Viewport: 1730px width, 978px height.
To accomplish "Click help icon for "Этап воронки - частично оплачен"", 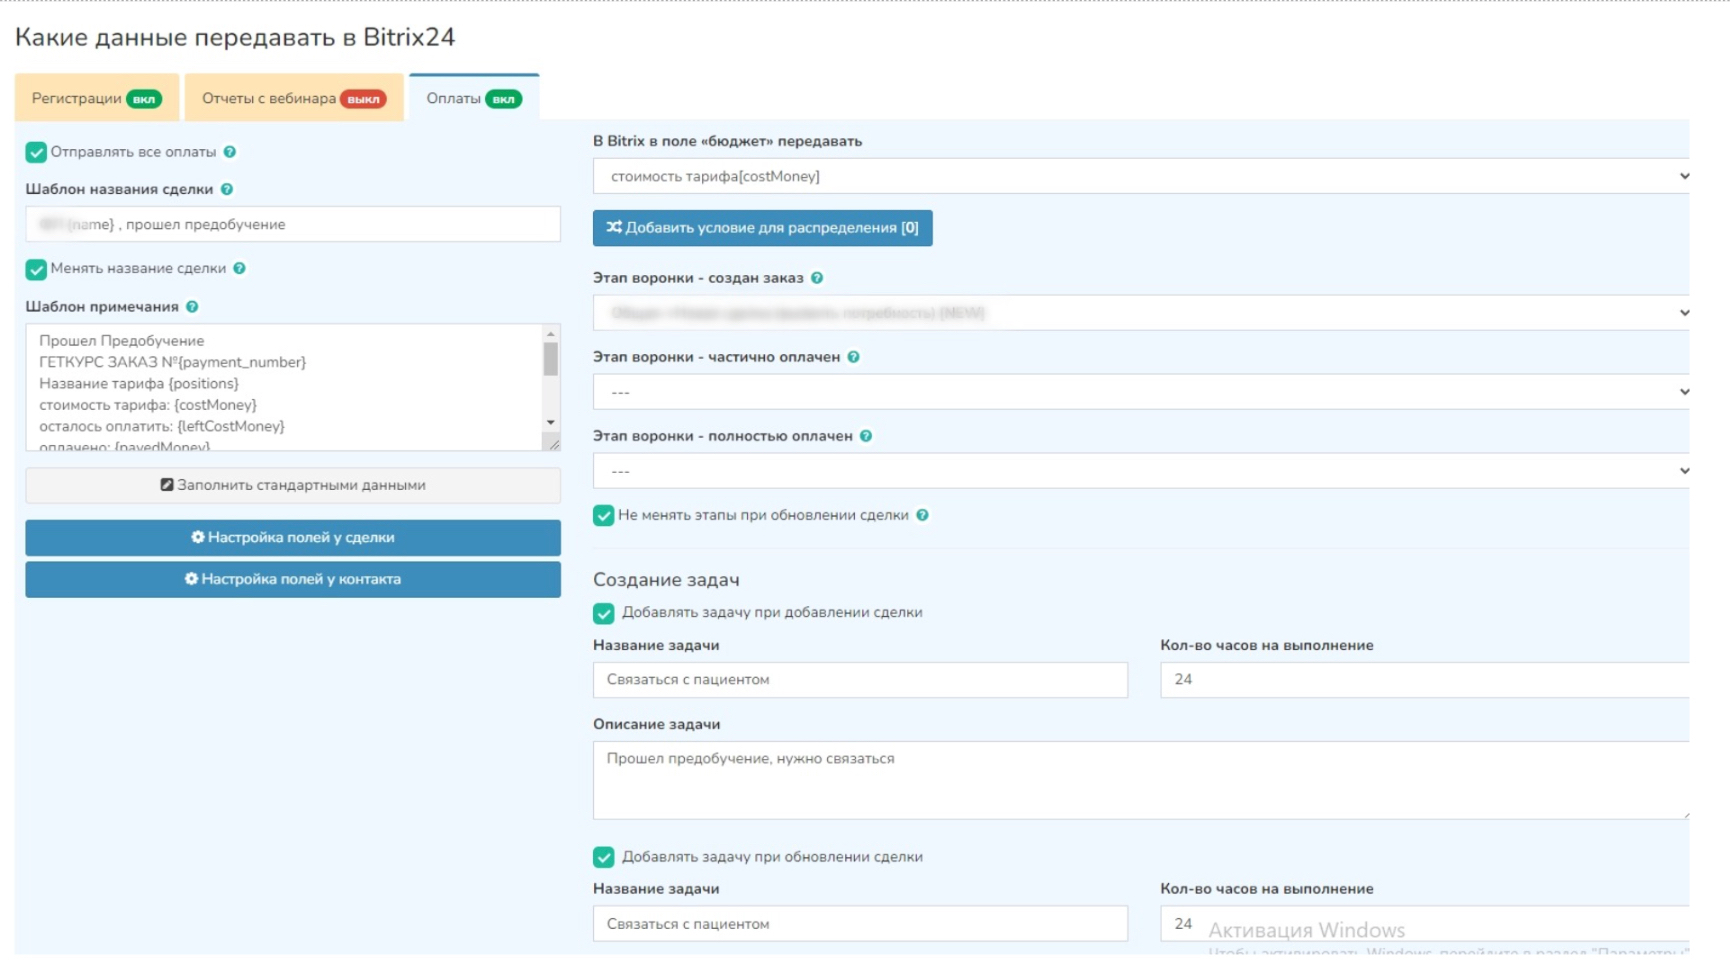I will pos(853,357).
